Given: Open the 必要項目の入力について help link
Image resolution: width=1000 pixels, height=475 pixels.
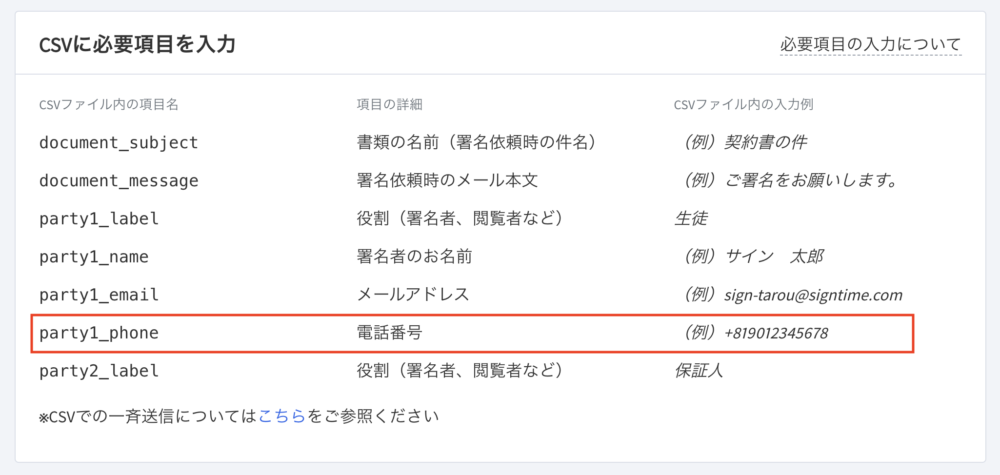Looking at the screenshot, I should pyautogui.click(x=870, y=44).
